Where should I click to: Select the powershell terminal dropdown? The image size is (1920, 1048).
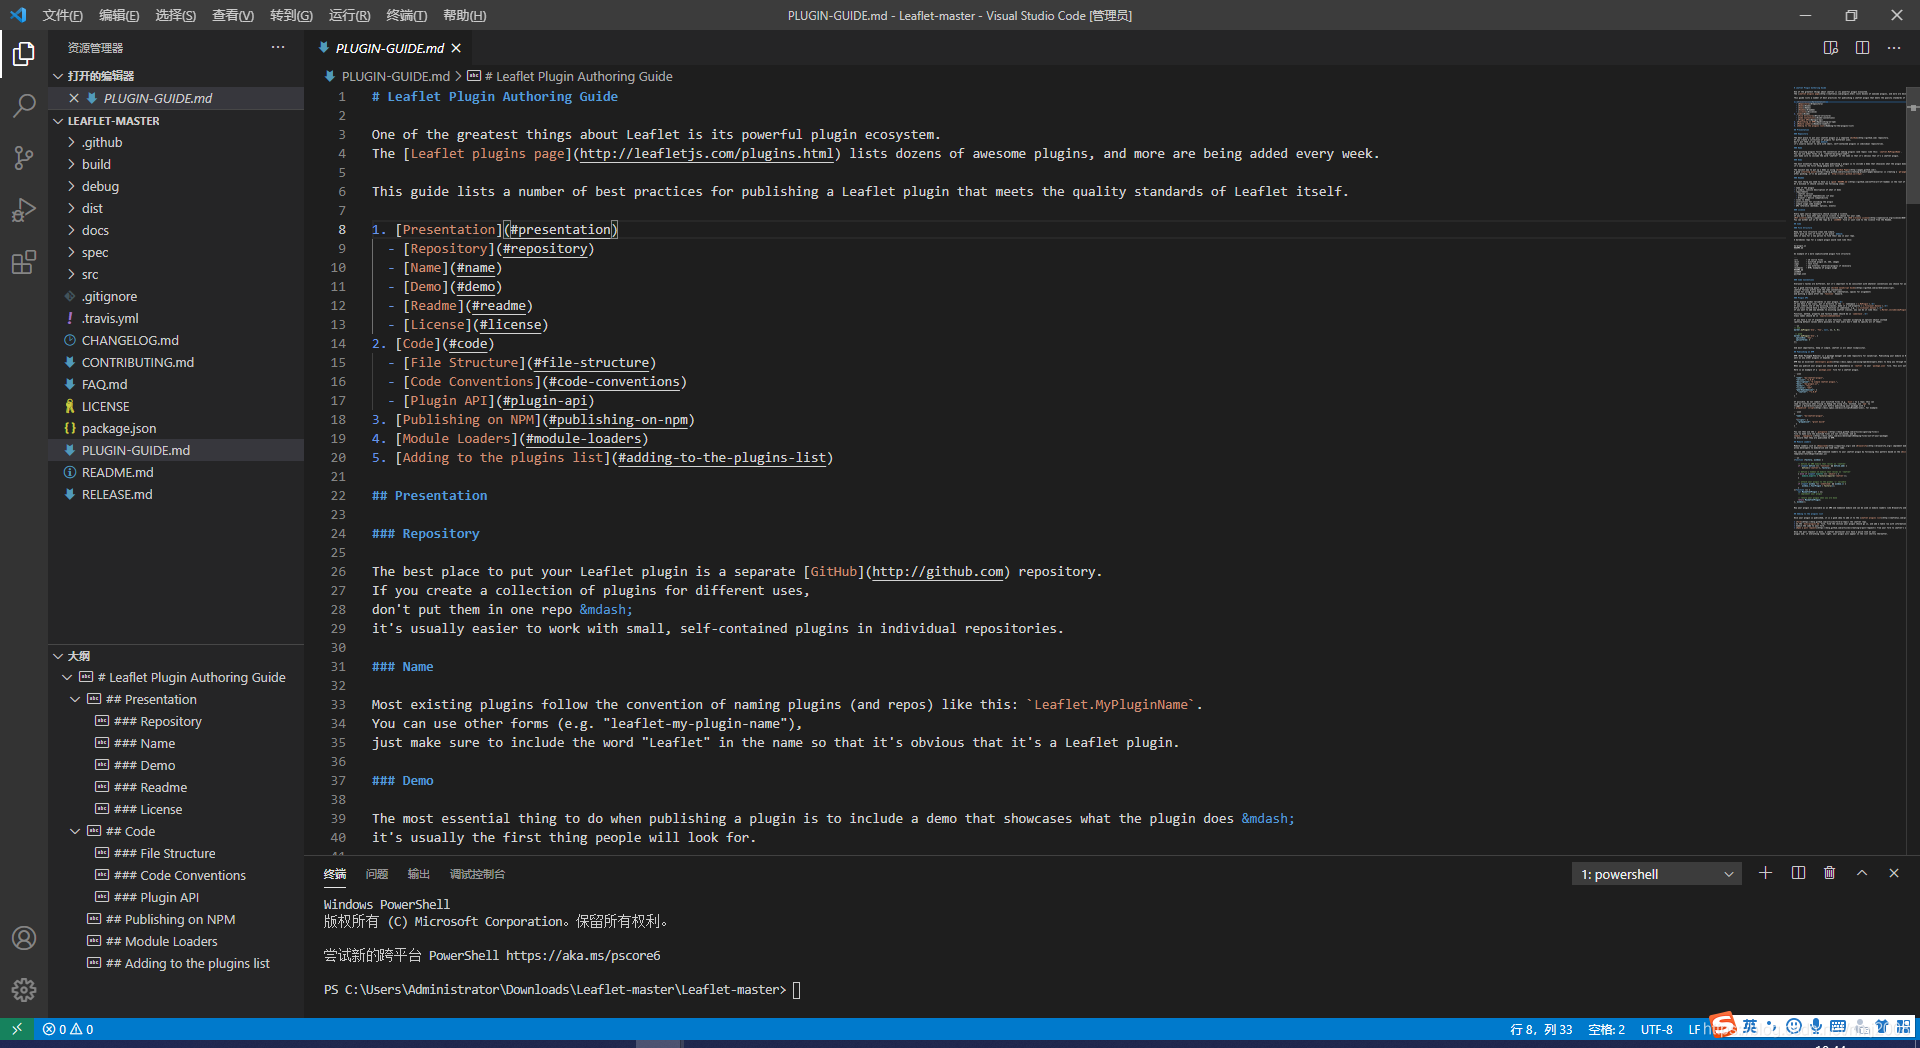tap(1656, 874)
